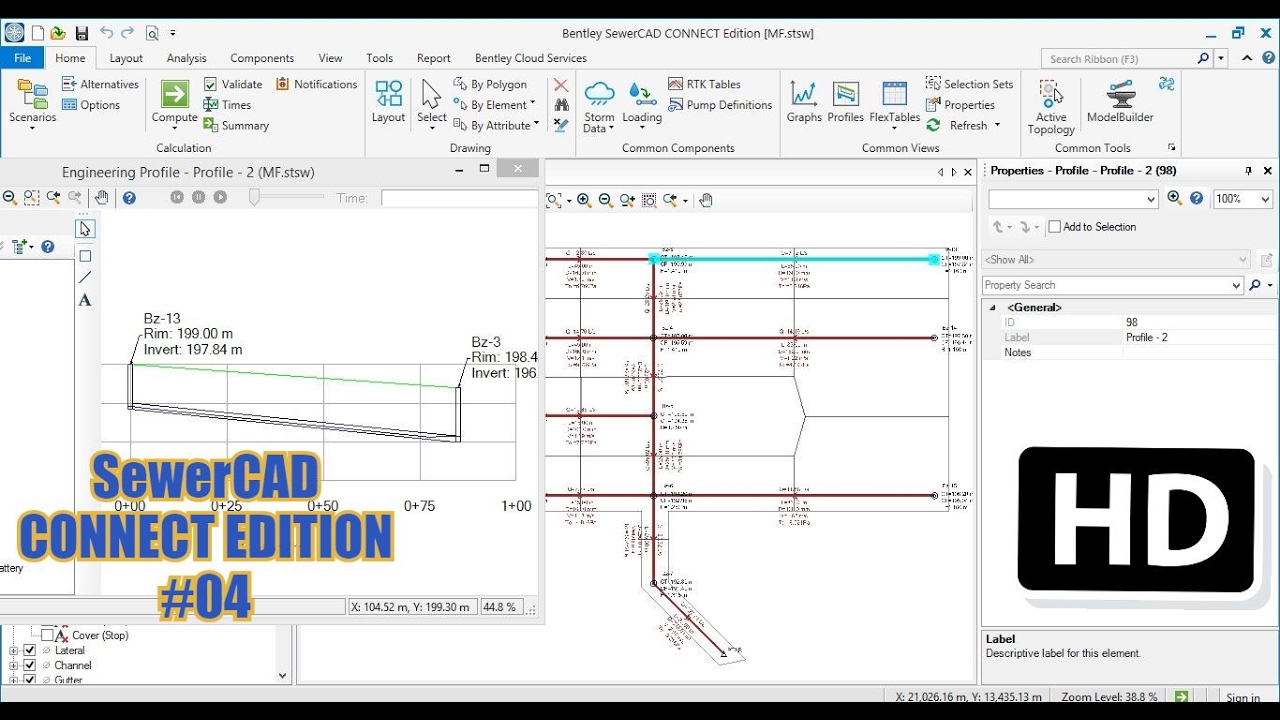
Task: Click the Search Ribbon input box
Action: pyautogui.click(x=1118, y=59)
